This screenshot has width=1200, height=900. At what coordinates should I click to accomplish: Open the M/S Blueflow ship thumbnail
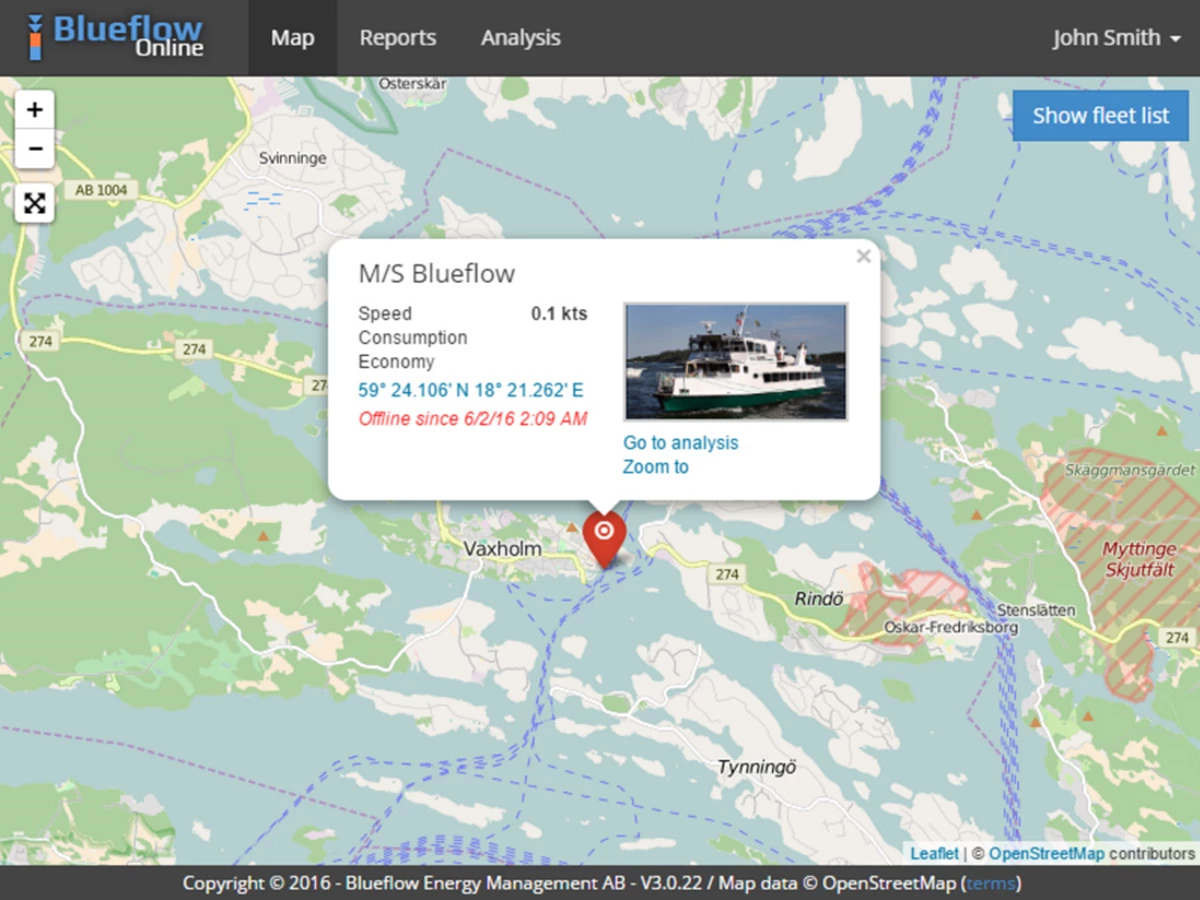735,361
